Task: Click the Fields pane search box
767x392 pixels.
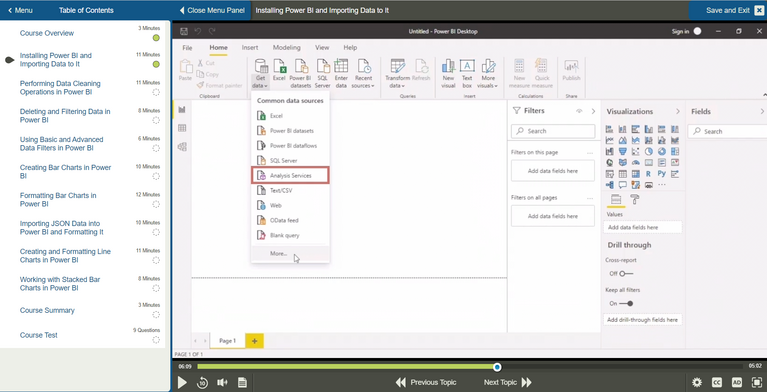Action: tap(727, 131)
